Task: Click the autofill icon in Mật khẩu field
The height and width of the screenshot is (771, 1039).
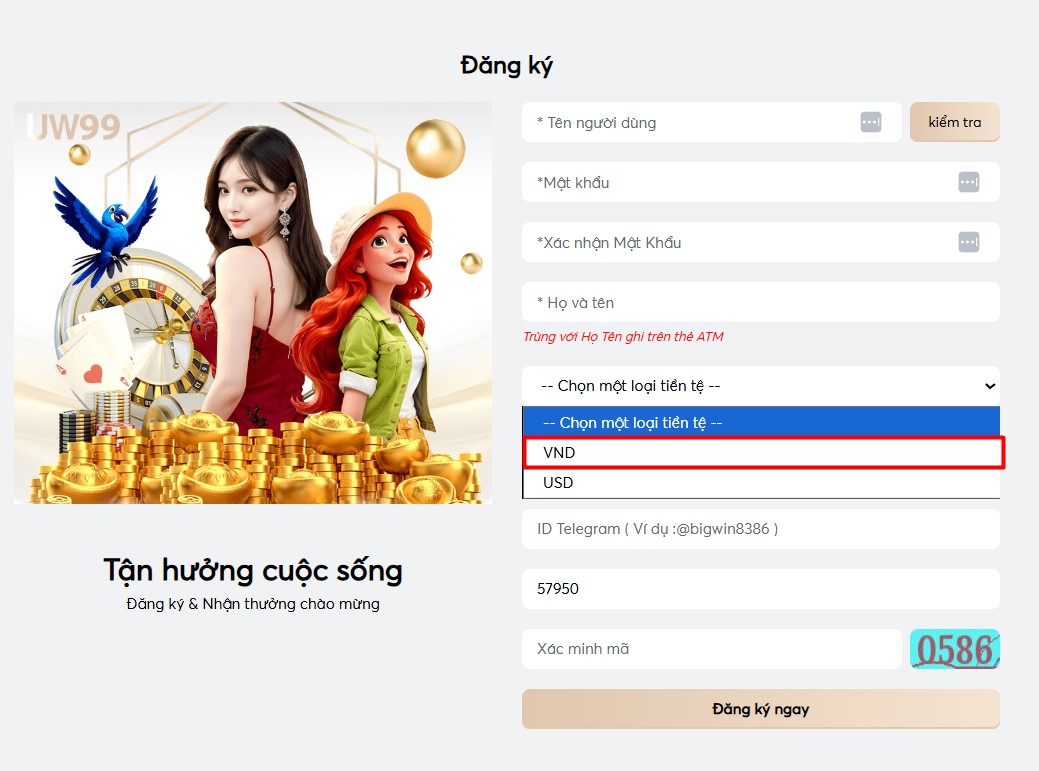Action: tap(969, 182)
